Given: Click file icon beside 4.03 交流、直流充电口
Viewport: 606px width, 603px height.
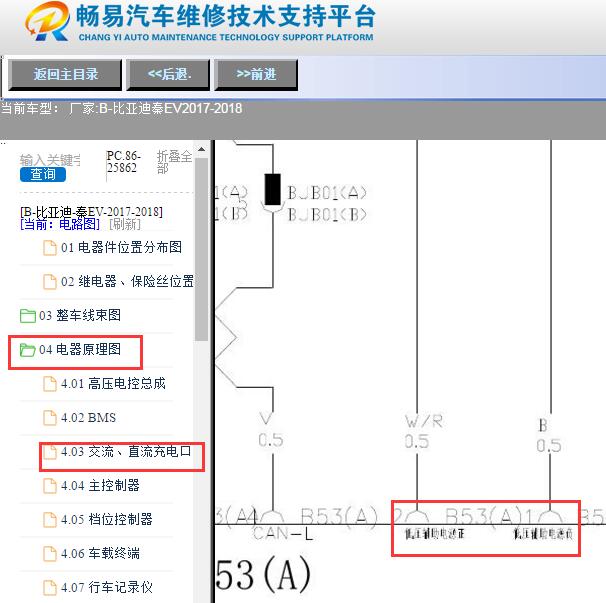Looking at the screenshot, I should pyautogui.click(x=49, y=452).
